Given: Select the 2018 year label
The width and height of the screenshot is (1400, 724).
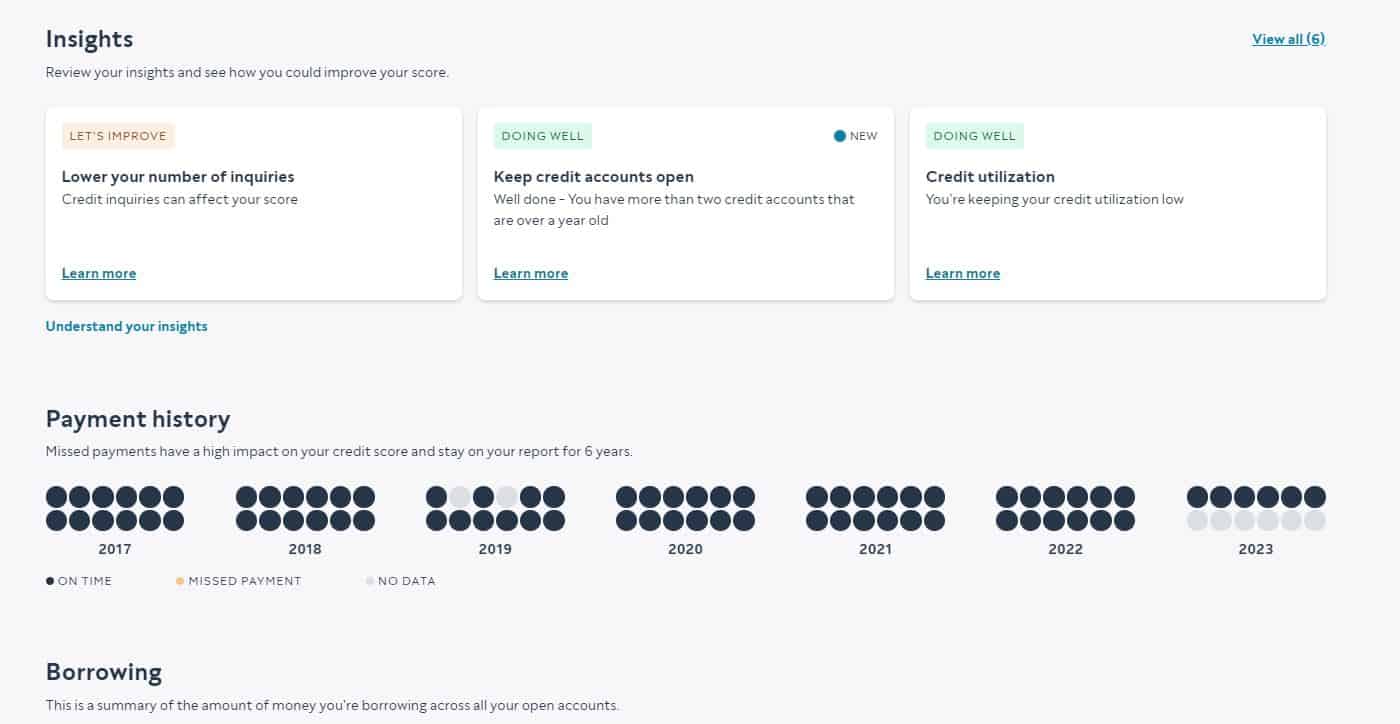Looking at the screenshot, I should click(x=305, y=549).
